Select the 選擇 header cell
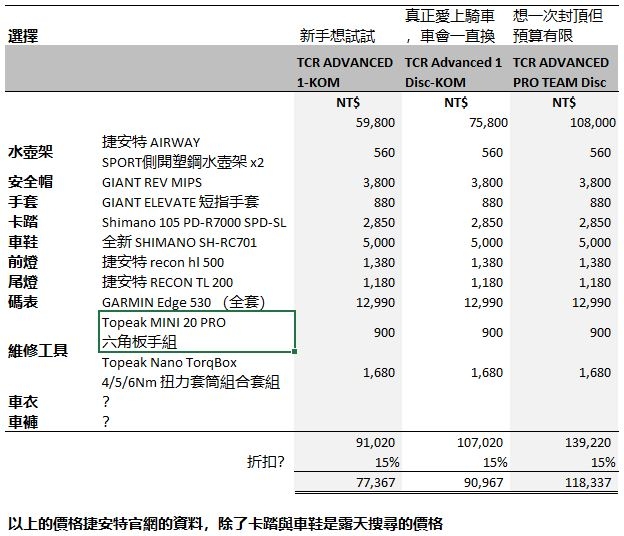Viewport: 624px width, 536px height. [x=23, y=36]
